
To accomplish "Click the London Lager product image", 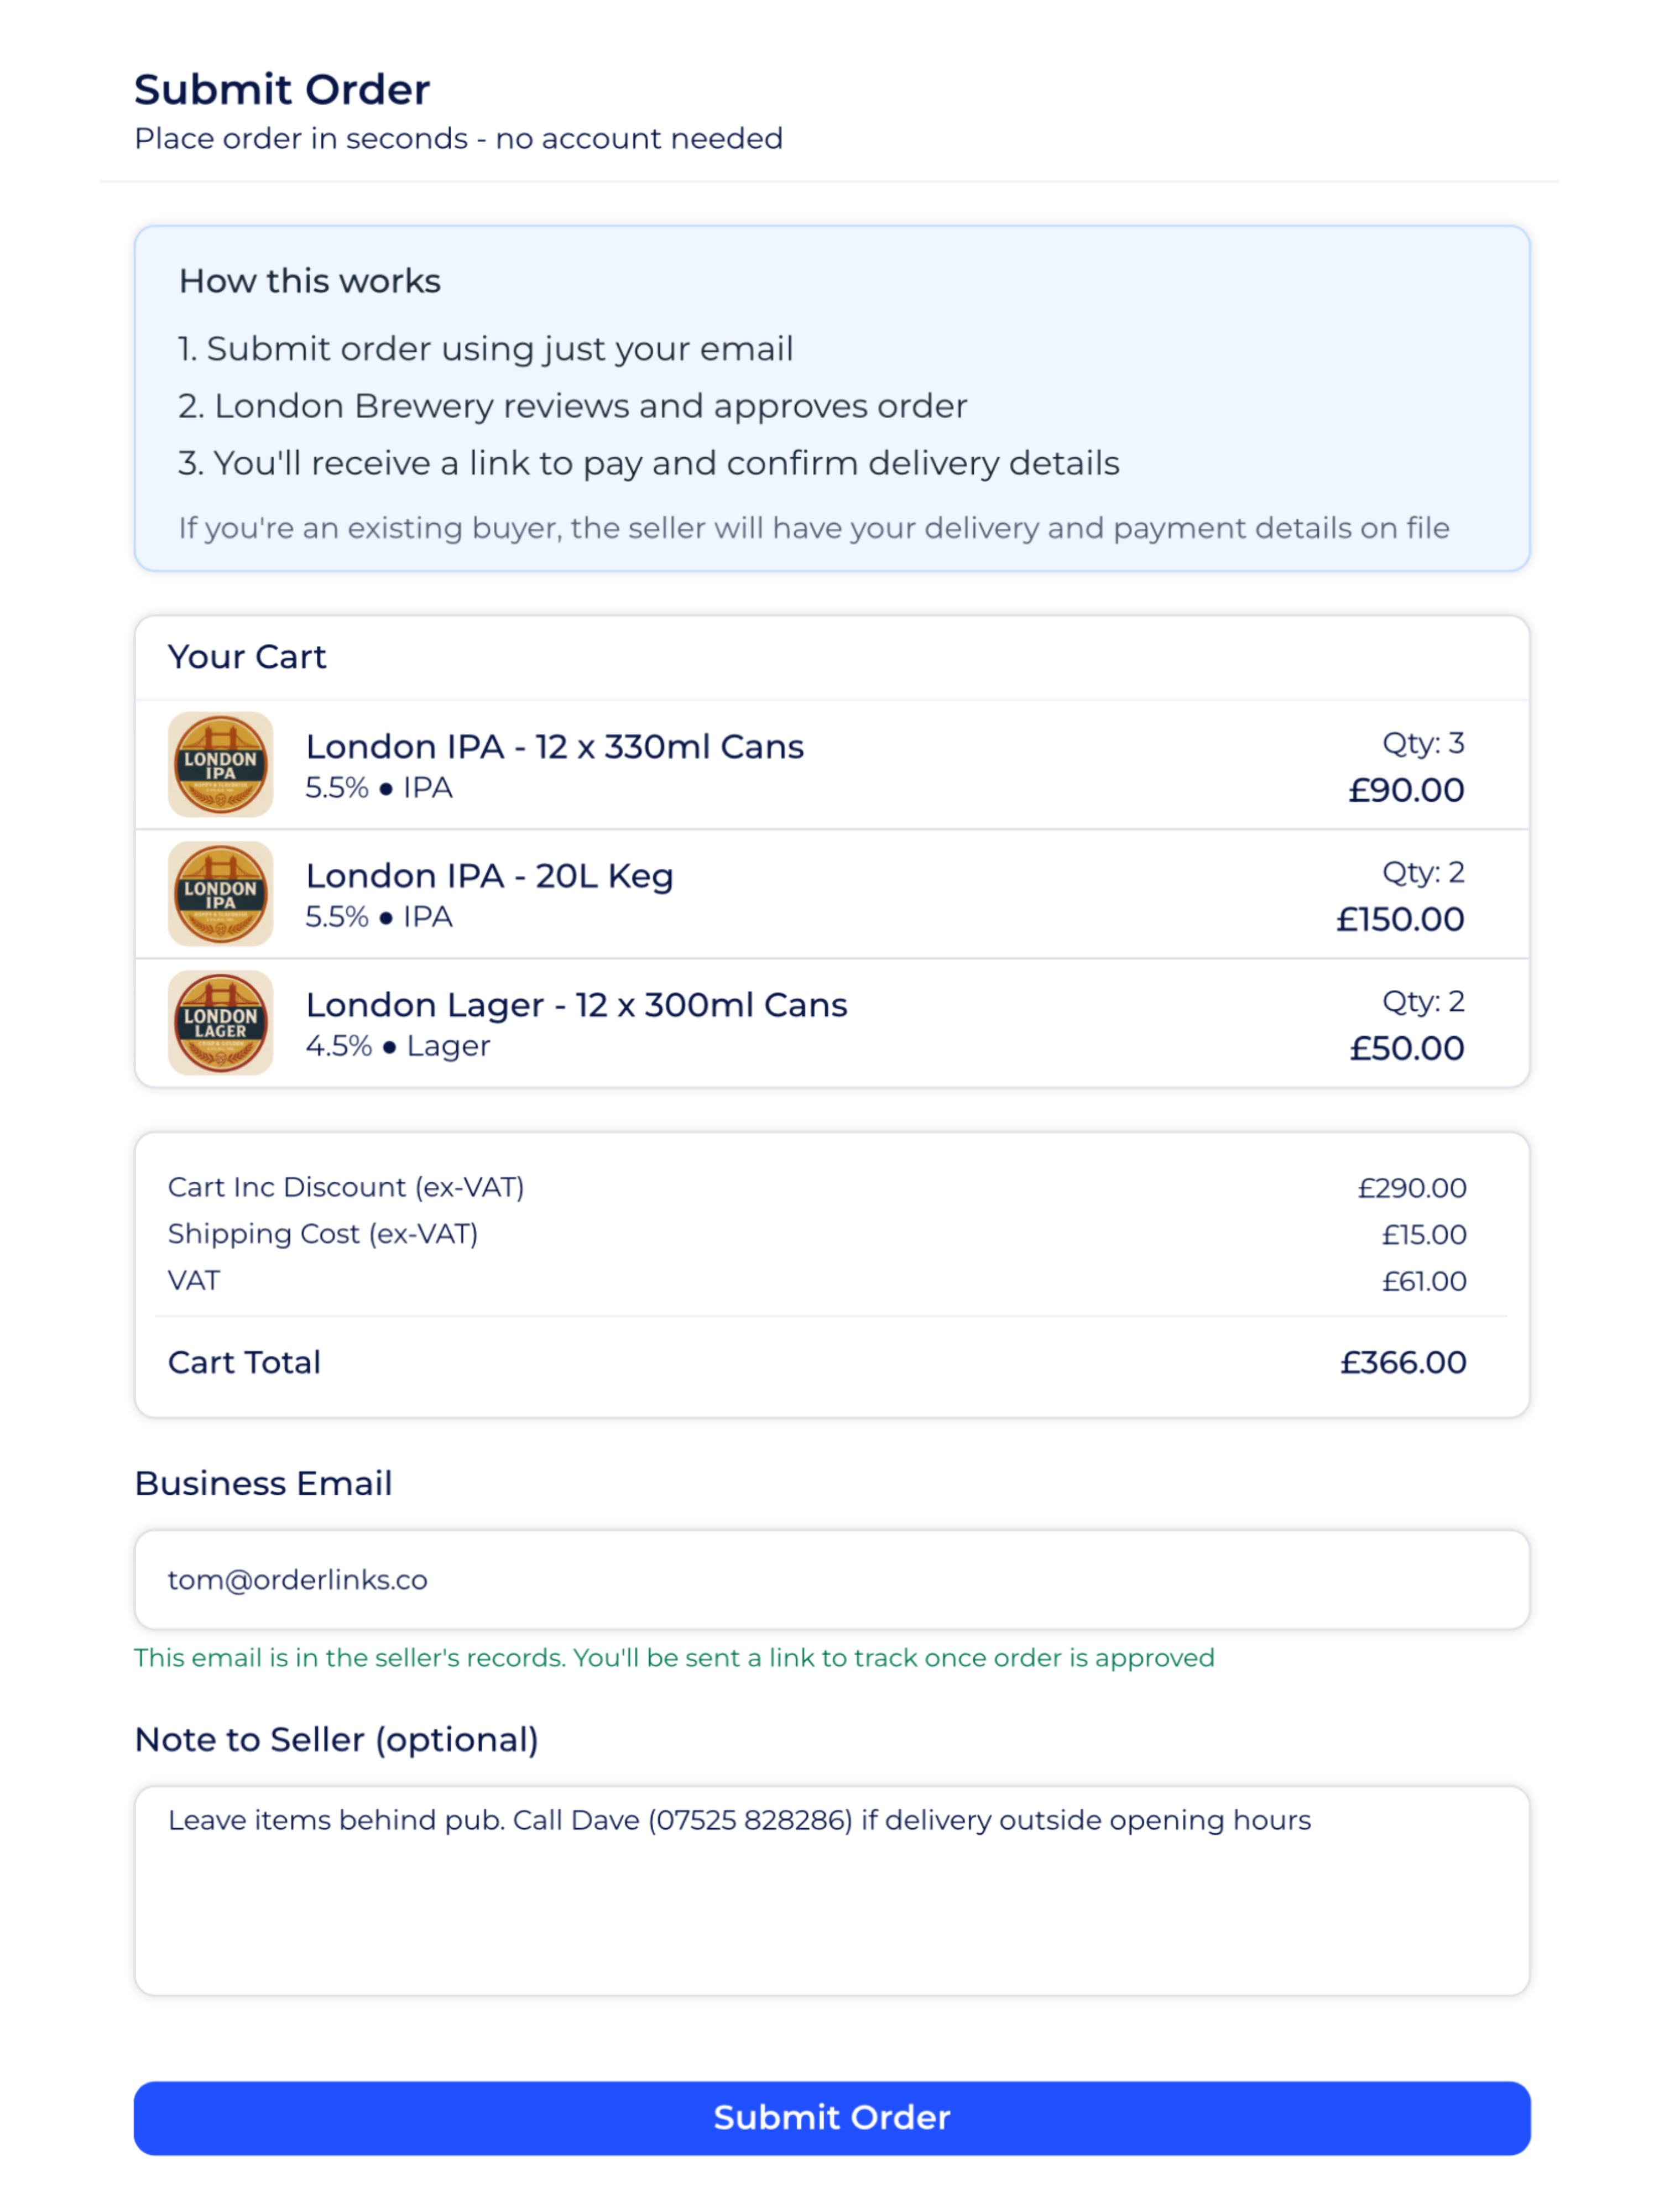I will 220,1022.
